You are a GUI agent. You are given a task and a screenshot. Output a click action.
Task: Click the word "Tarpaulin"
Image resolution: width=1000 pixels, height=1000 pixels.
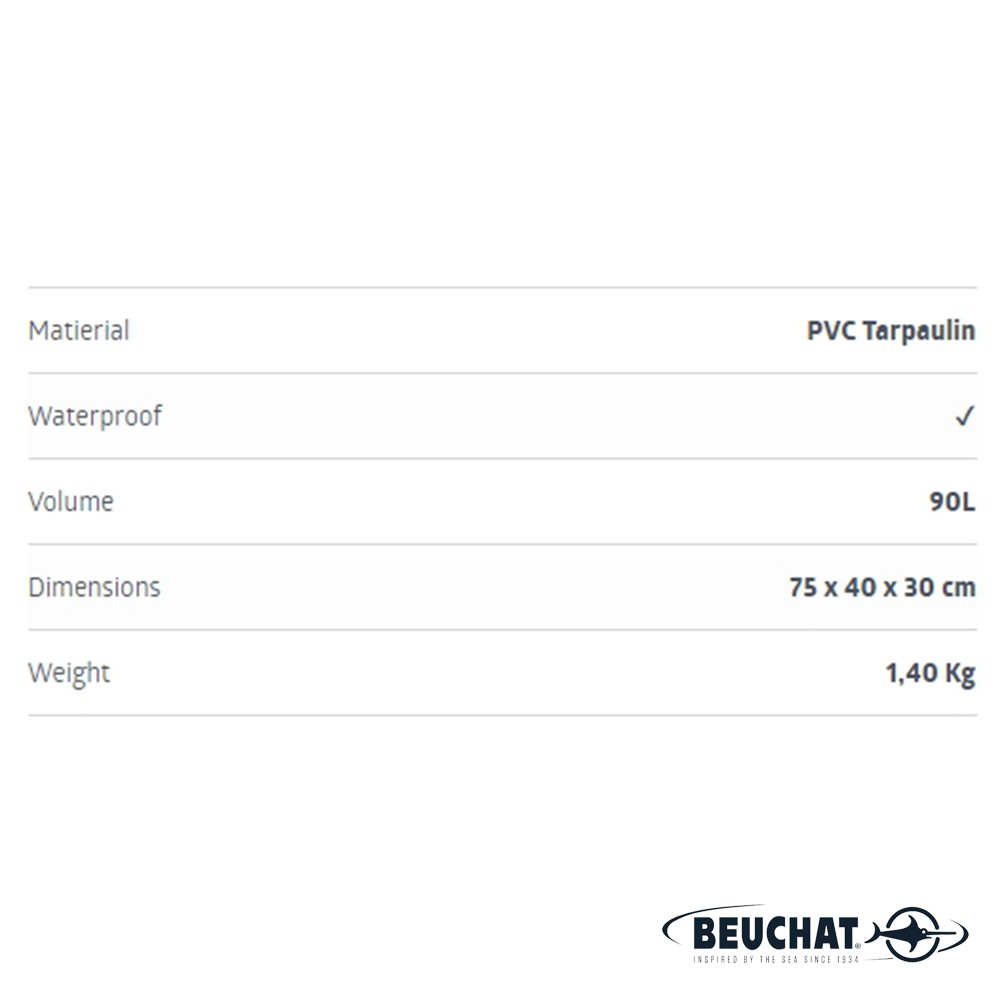click(917, 332)
